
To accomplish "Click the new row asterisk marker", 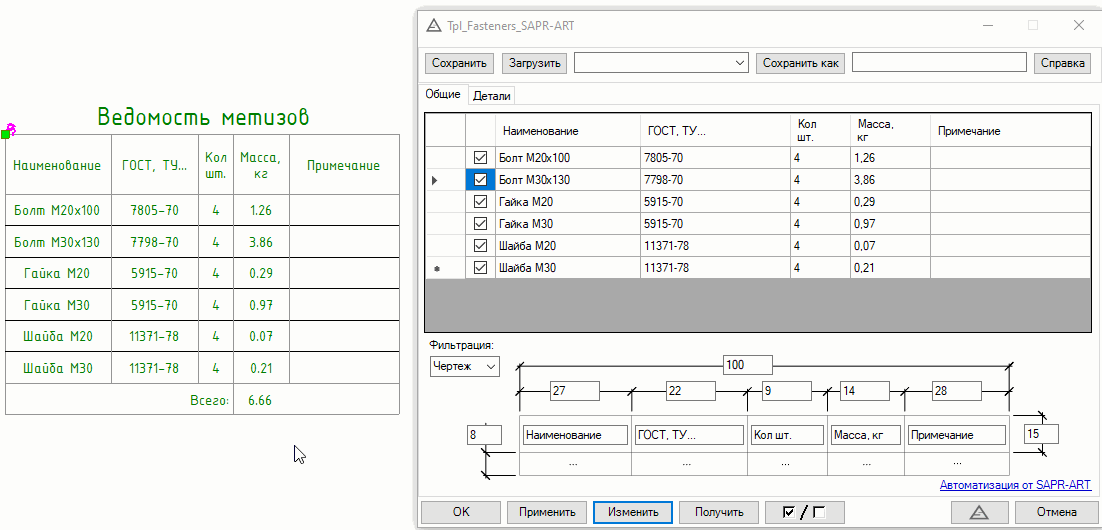I will 434,268.
